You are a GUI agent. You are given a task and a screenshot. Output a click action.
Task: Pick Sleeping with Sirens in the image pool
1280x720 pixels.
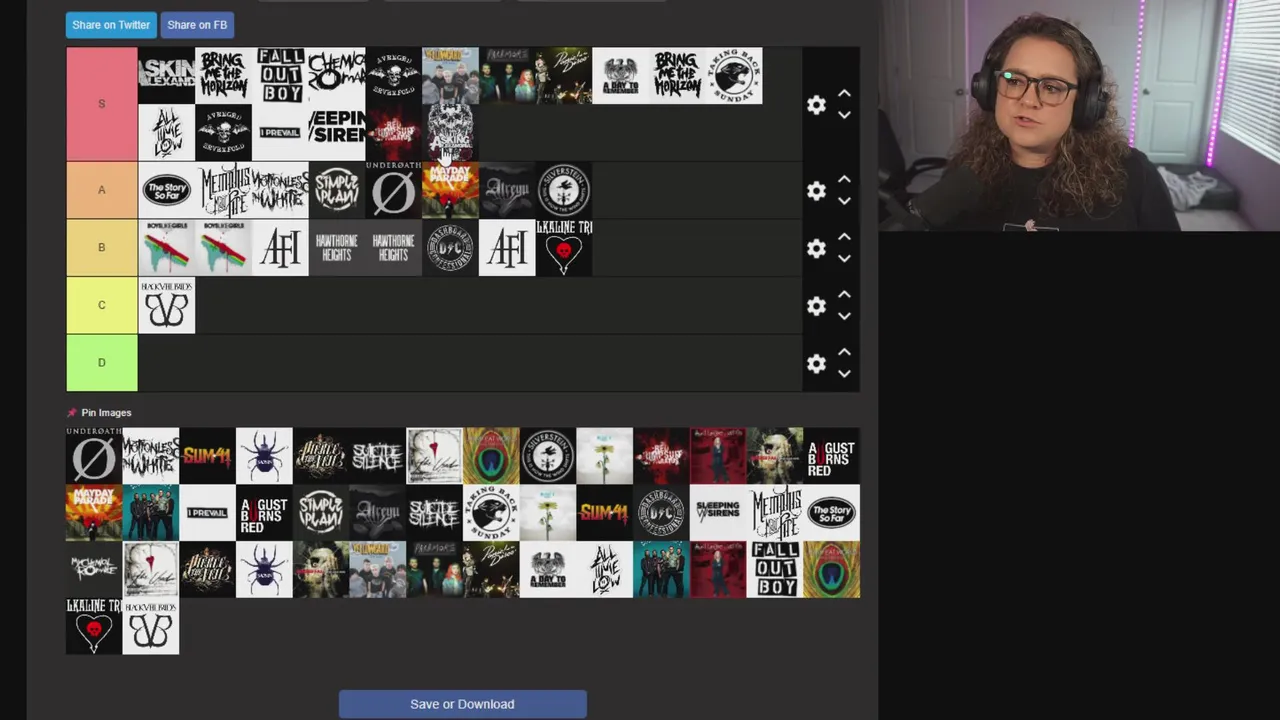[718, 512]
